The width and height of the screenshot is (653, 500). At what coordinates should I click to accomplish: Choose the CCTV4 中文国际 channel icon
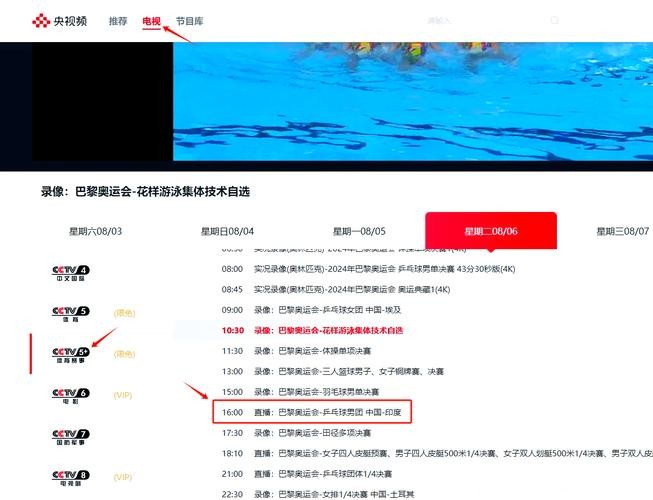tap(71, 273)
